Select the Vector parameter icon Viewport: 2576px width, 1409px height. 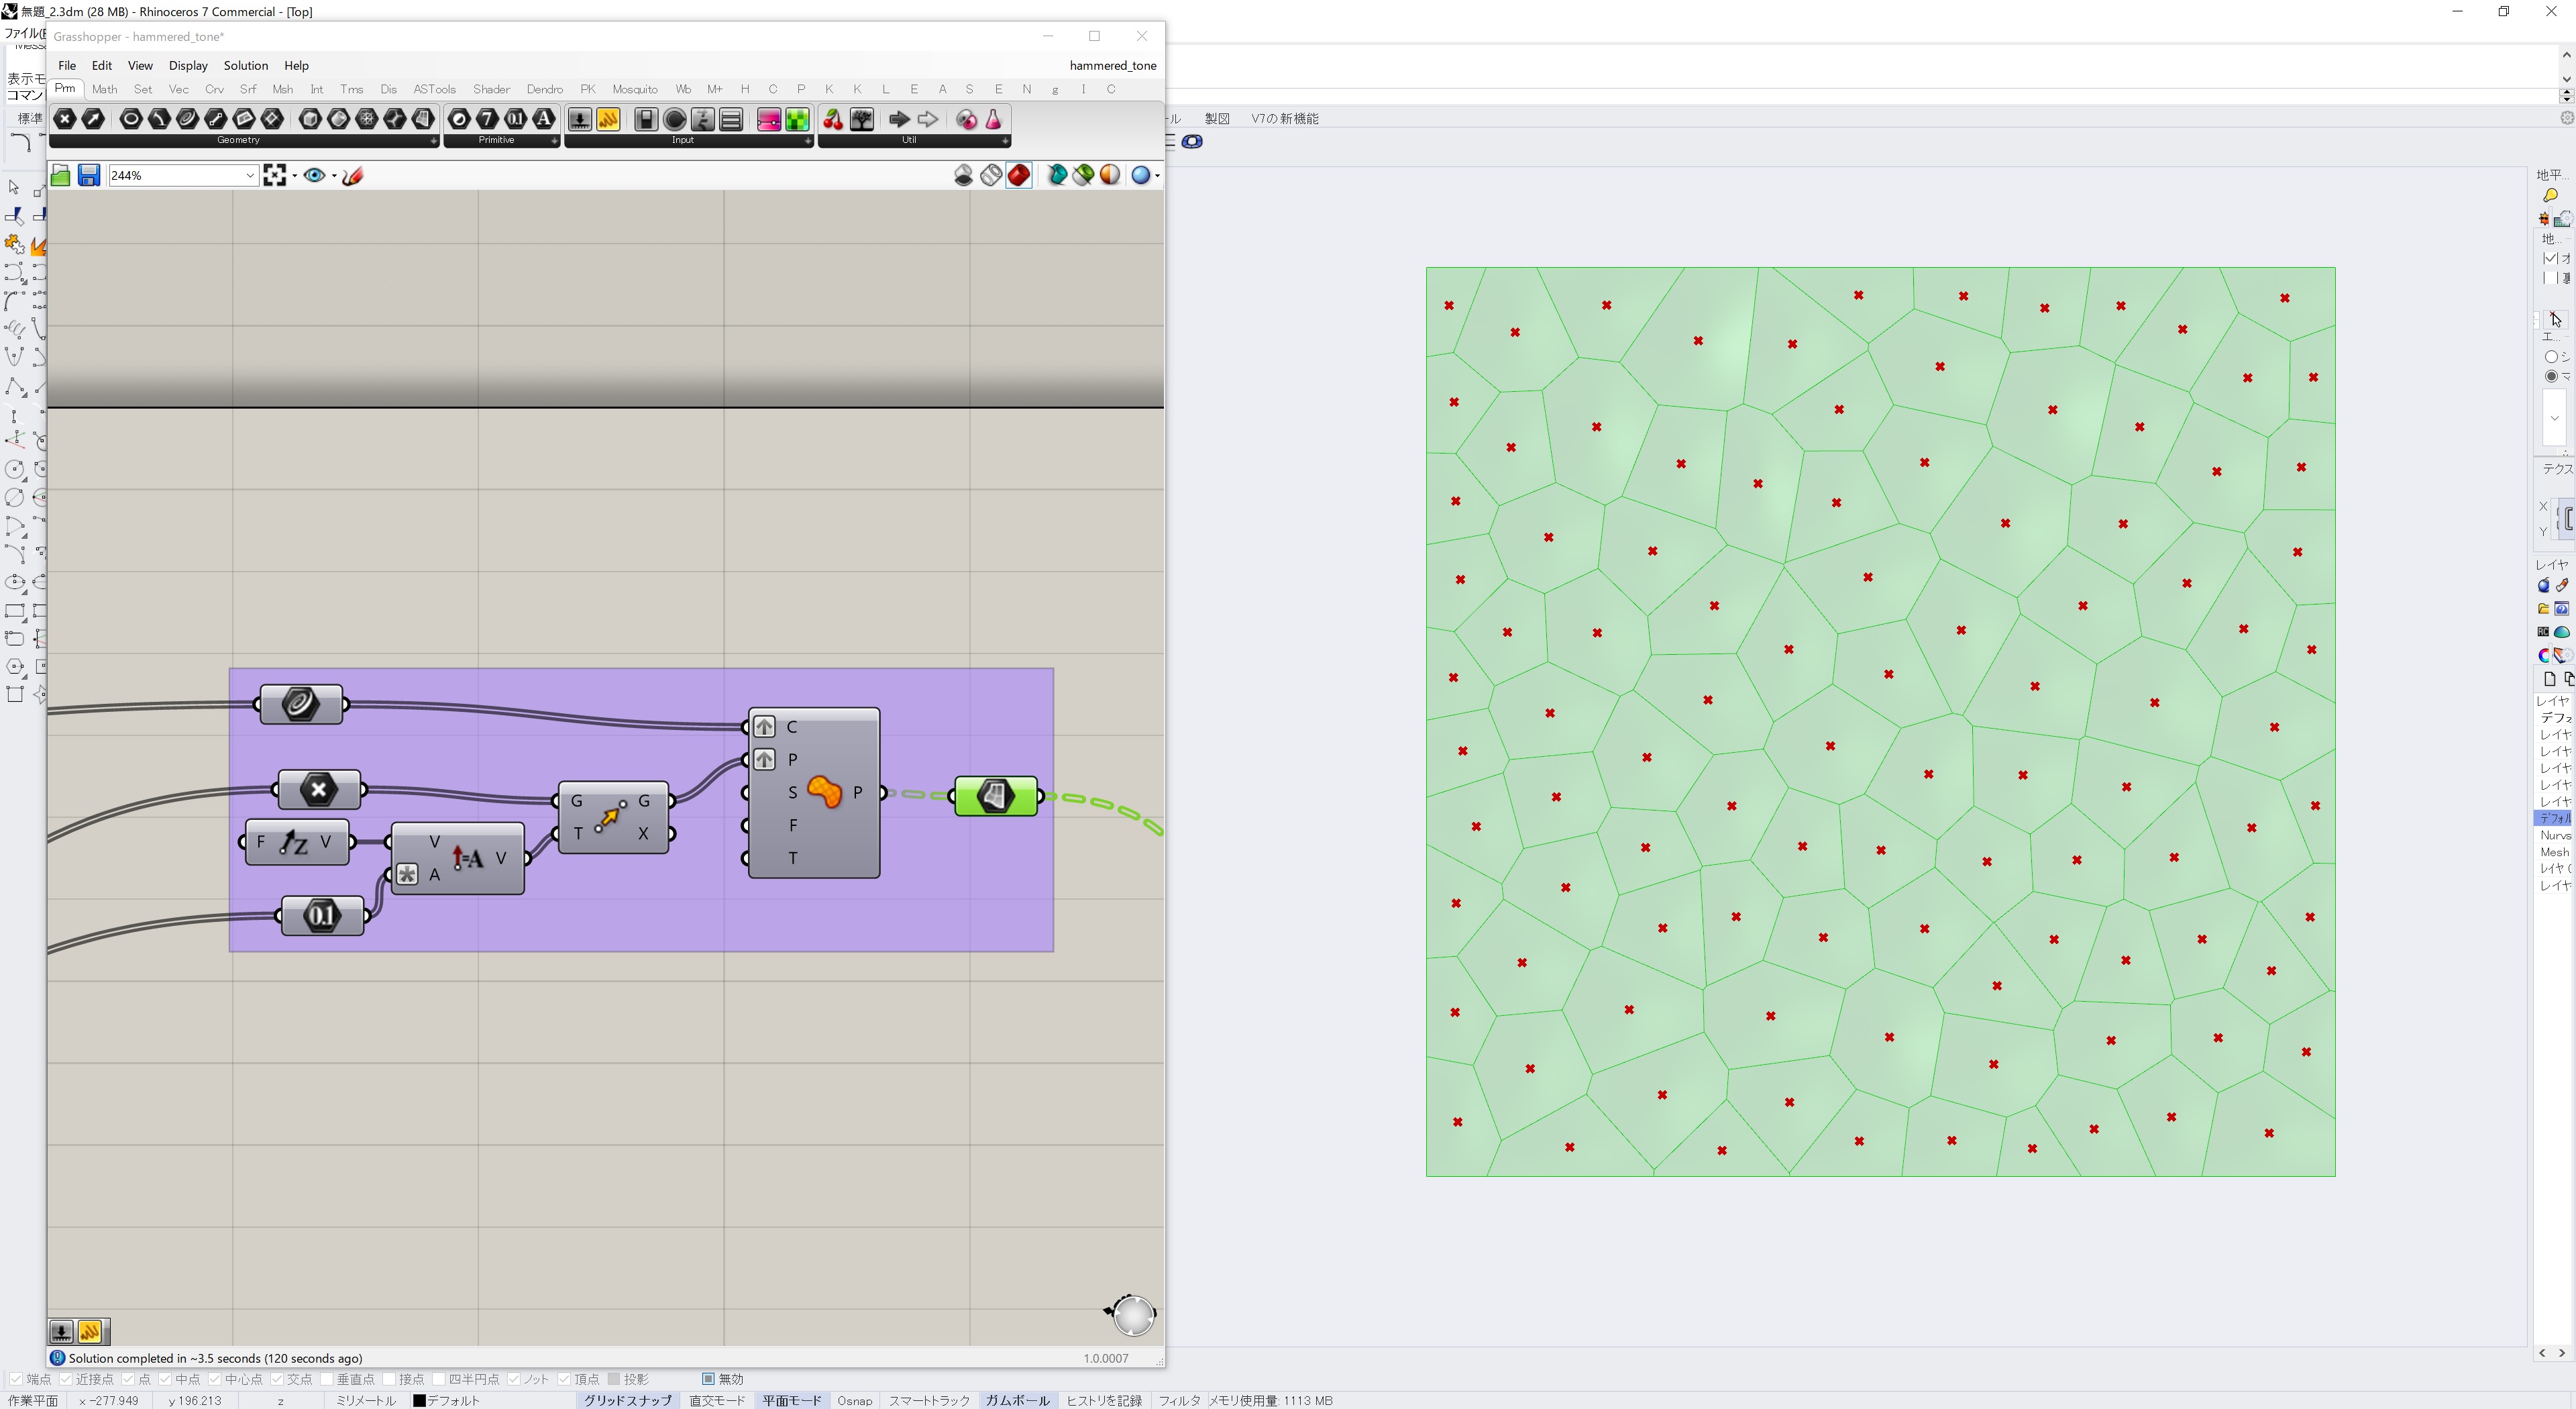coord(93,119)
